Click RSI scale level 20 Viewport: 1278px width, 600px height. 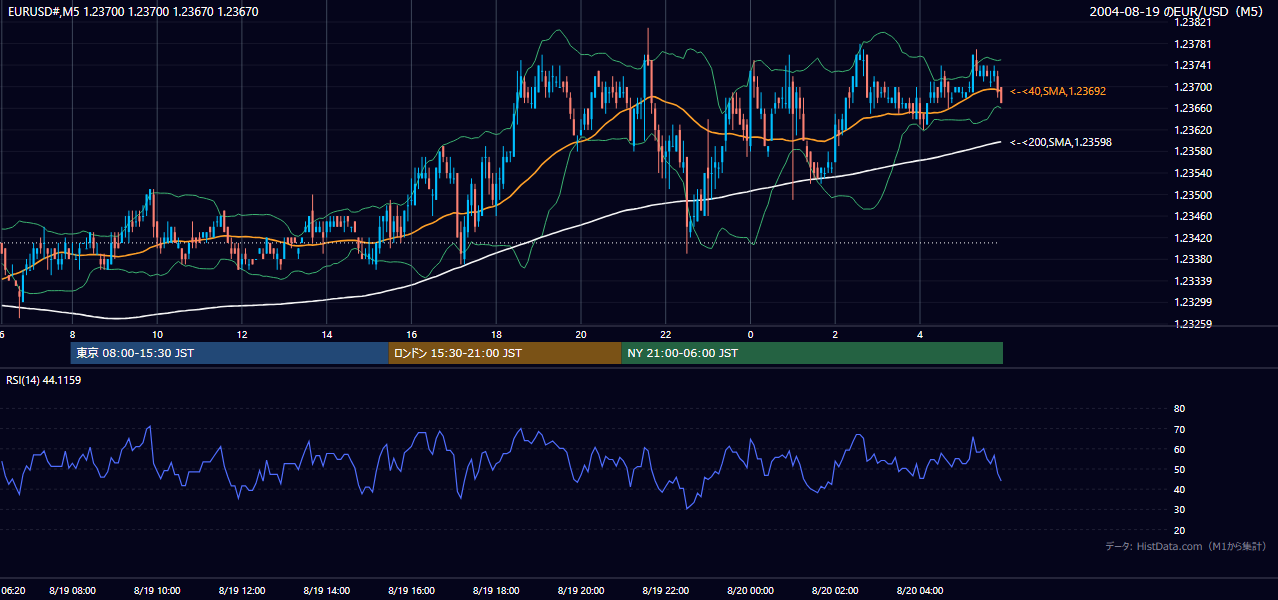coord(1179,530)
